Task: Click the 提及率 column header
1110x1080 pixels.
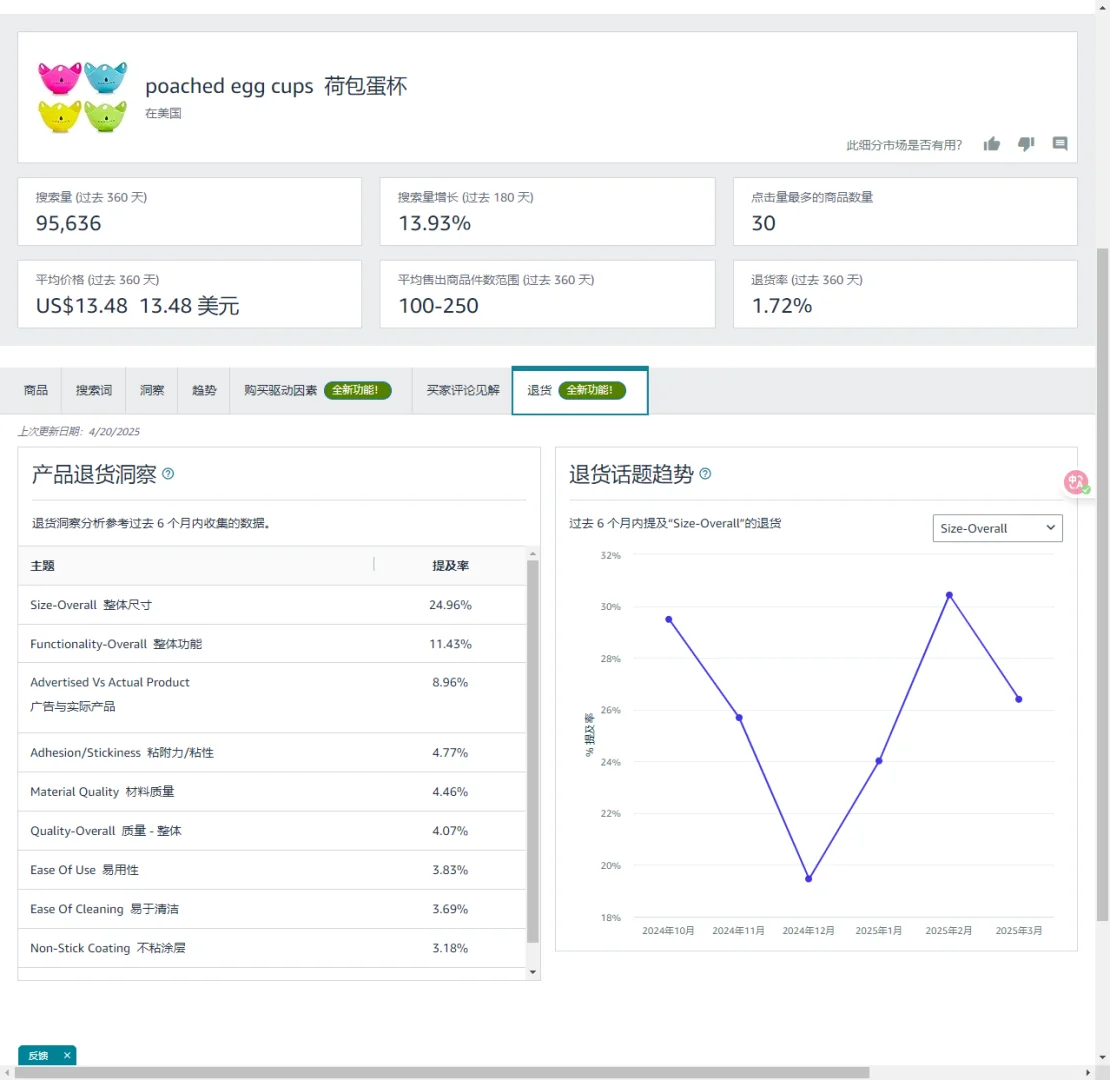Action: 450,565
